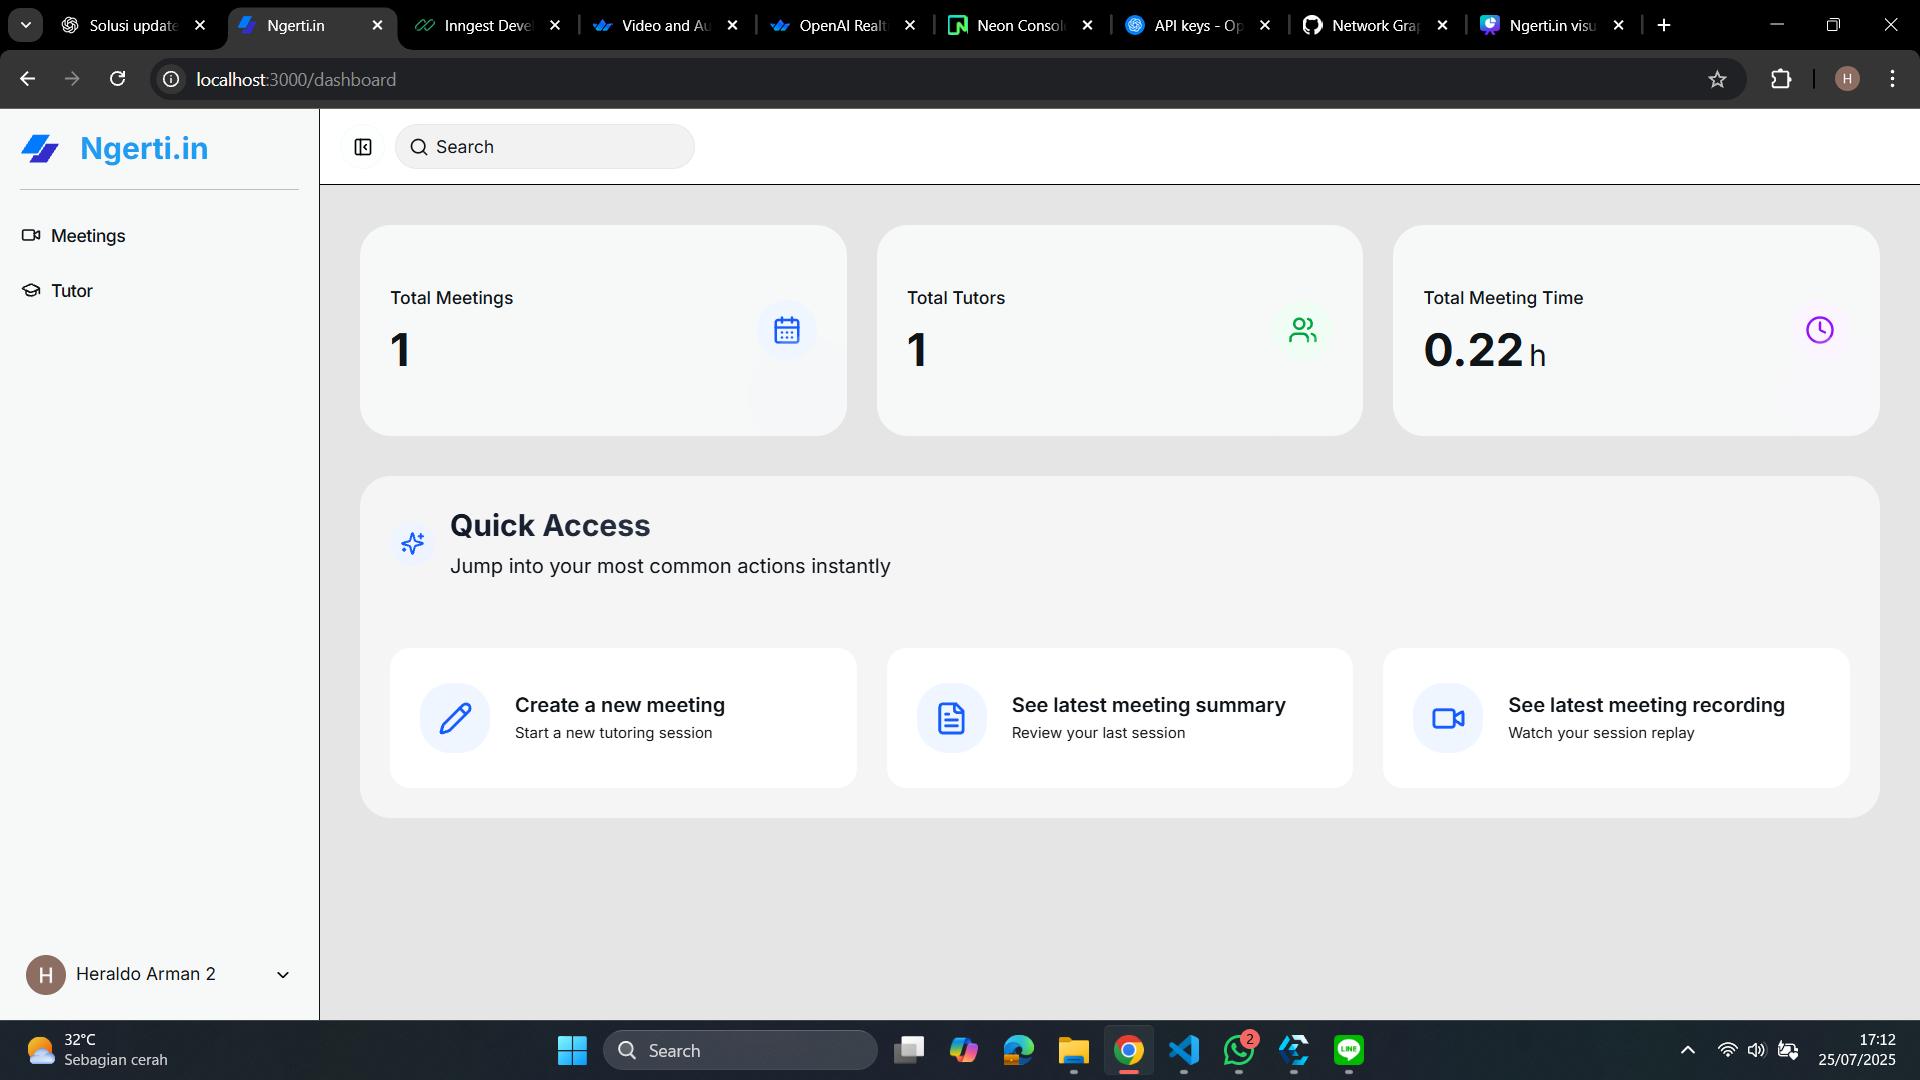This screenshot has width=1920, height=1080.
Task: Click the sparkle icon beside Quick Access
Action: (412, 543)
